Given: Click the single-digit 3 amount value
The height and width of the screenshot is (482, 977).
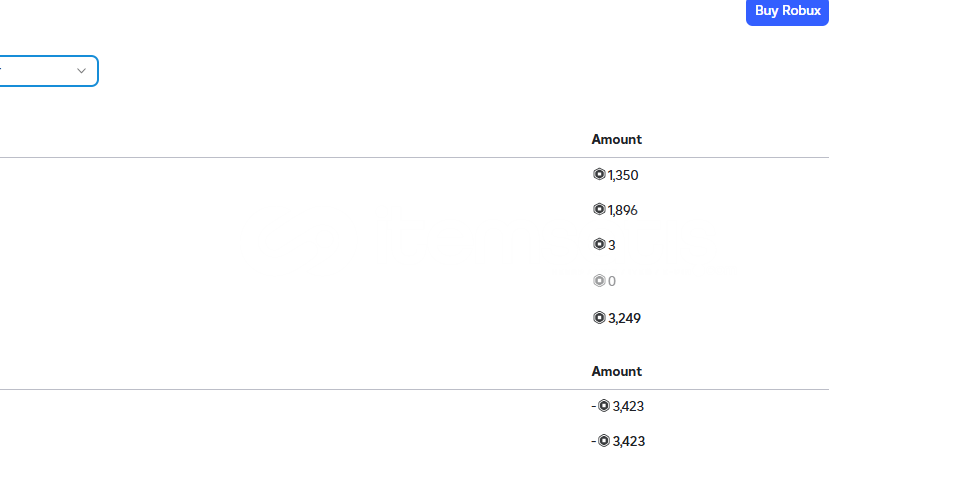Looking at the screenshot, I should pyautogui.click(x=612, y=245).
